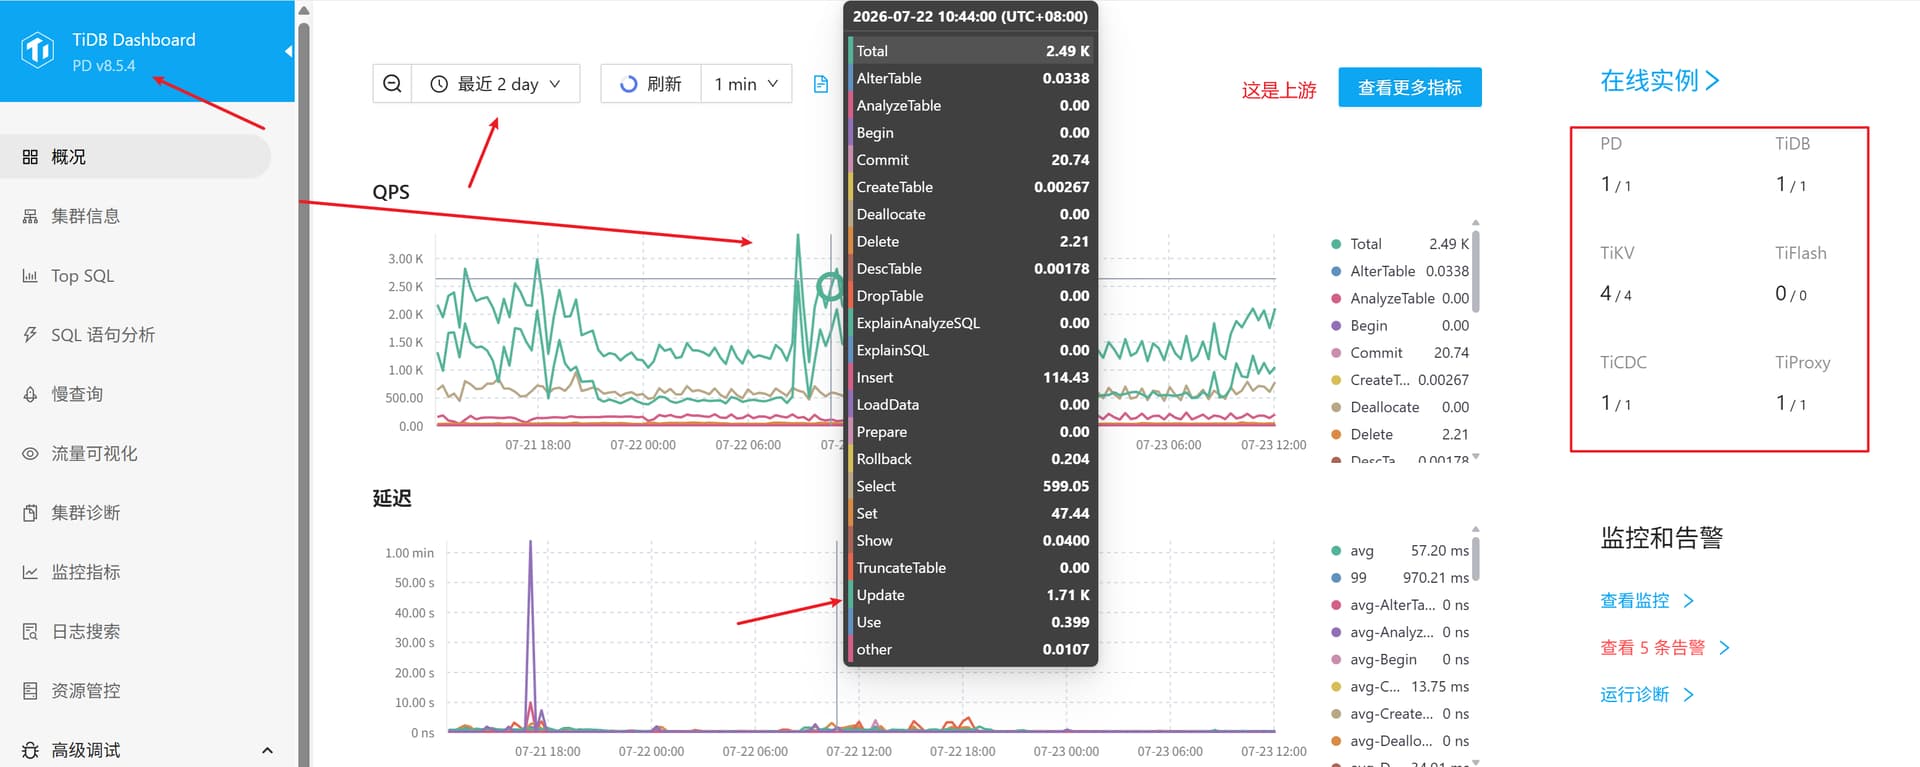The height and width of the screenshot is (767, 1920).
Task: Click the TiDB 1 / 1 instance count
Action: [x=1791, y=185]
